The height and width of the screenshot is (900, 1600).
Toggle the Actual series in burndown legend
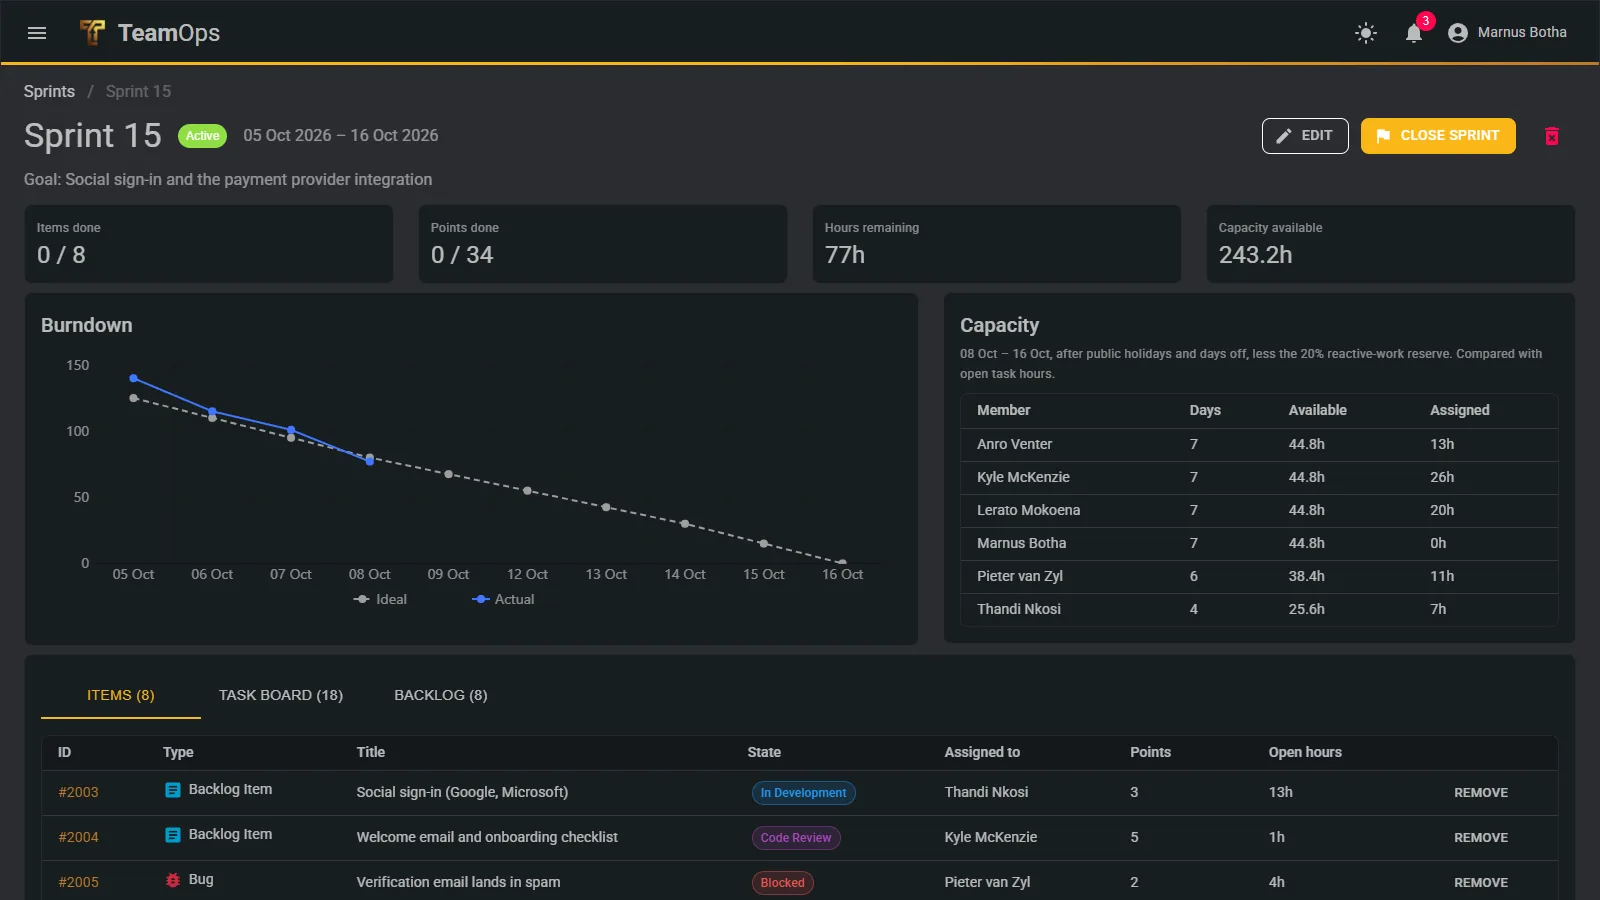pos(503,599)
